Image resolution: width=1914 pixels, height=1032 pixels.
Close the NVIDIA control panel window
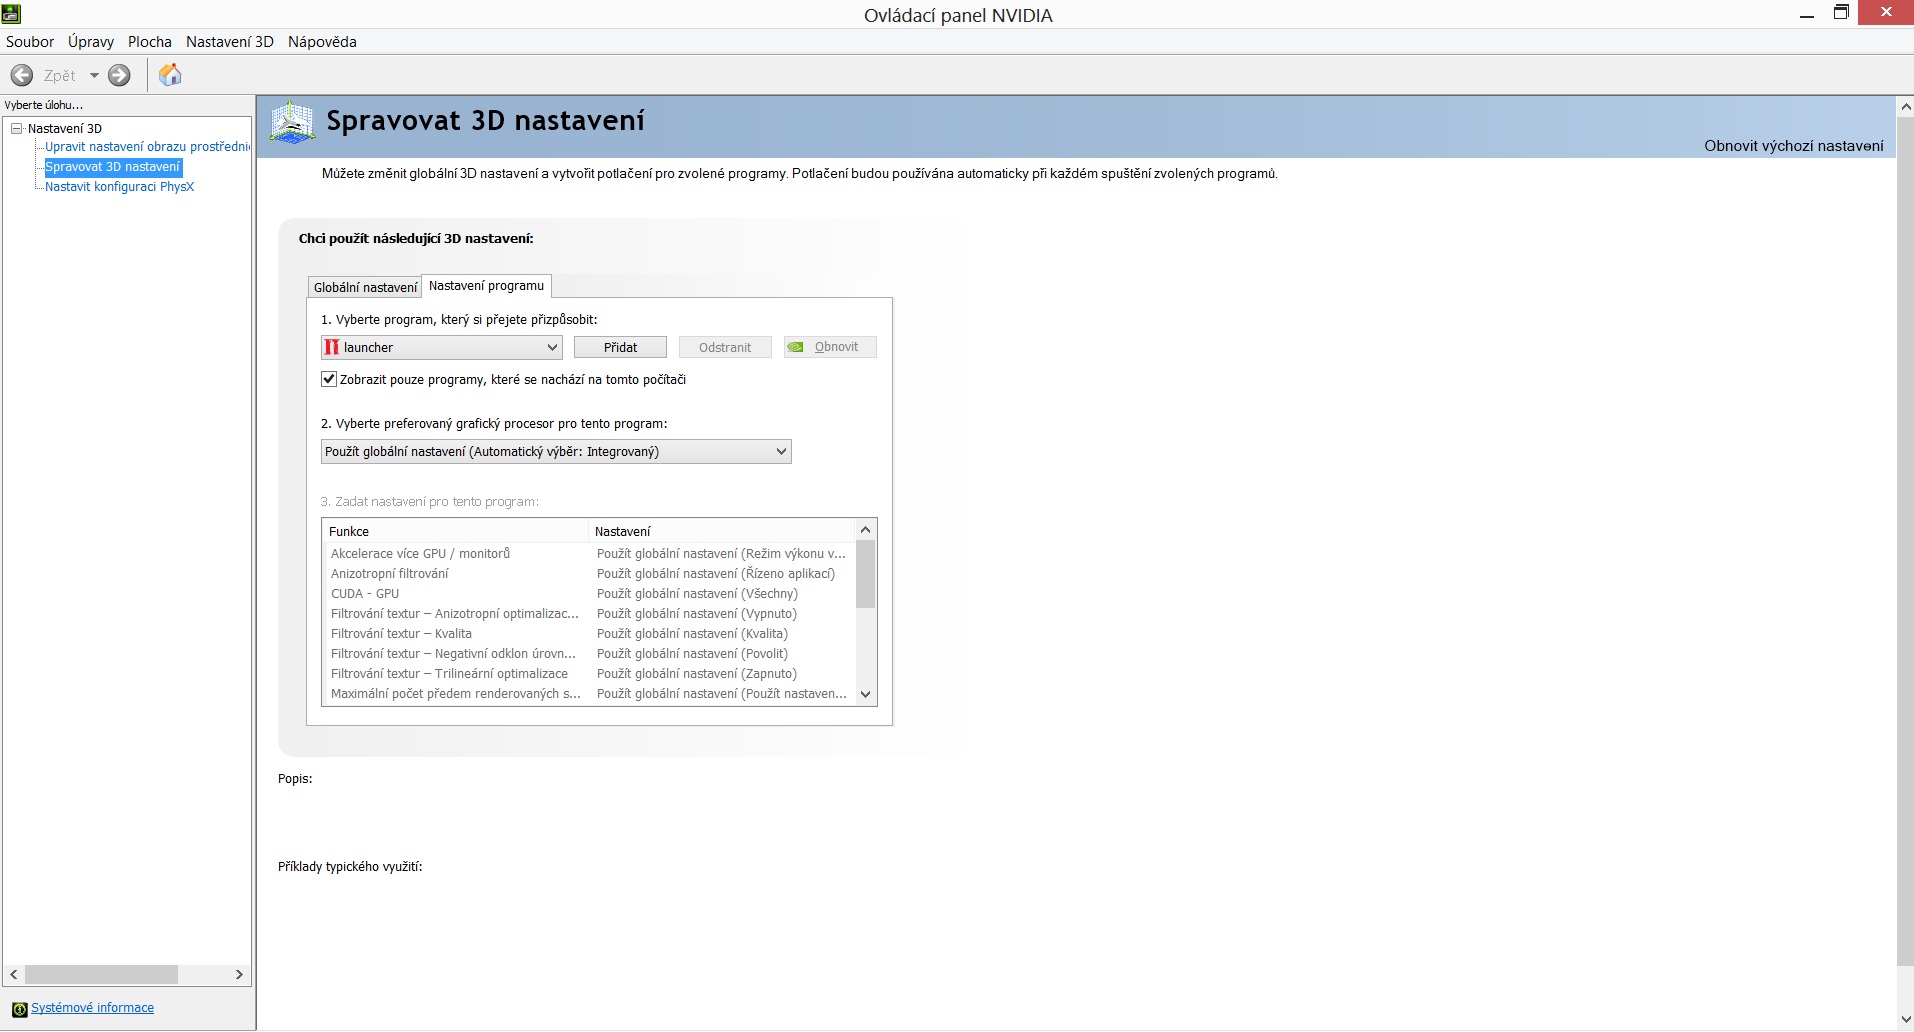pos(1886,12)
